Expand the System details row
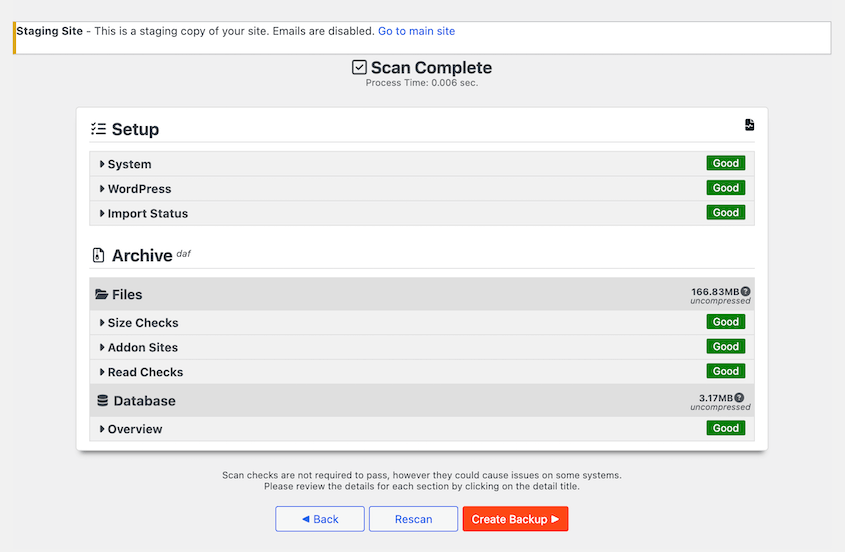Screen dimensions: 845x552 [x=129, y=164]
